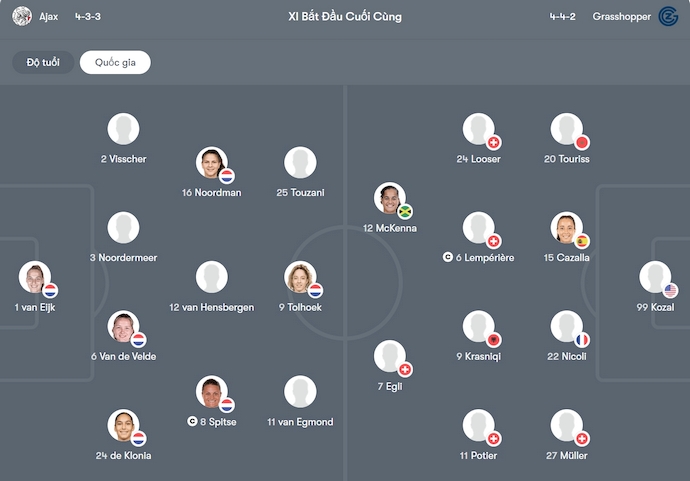
Task: Click Cazalla's player photo
Action: [566, 228]
